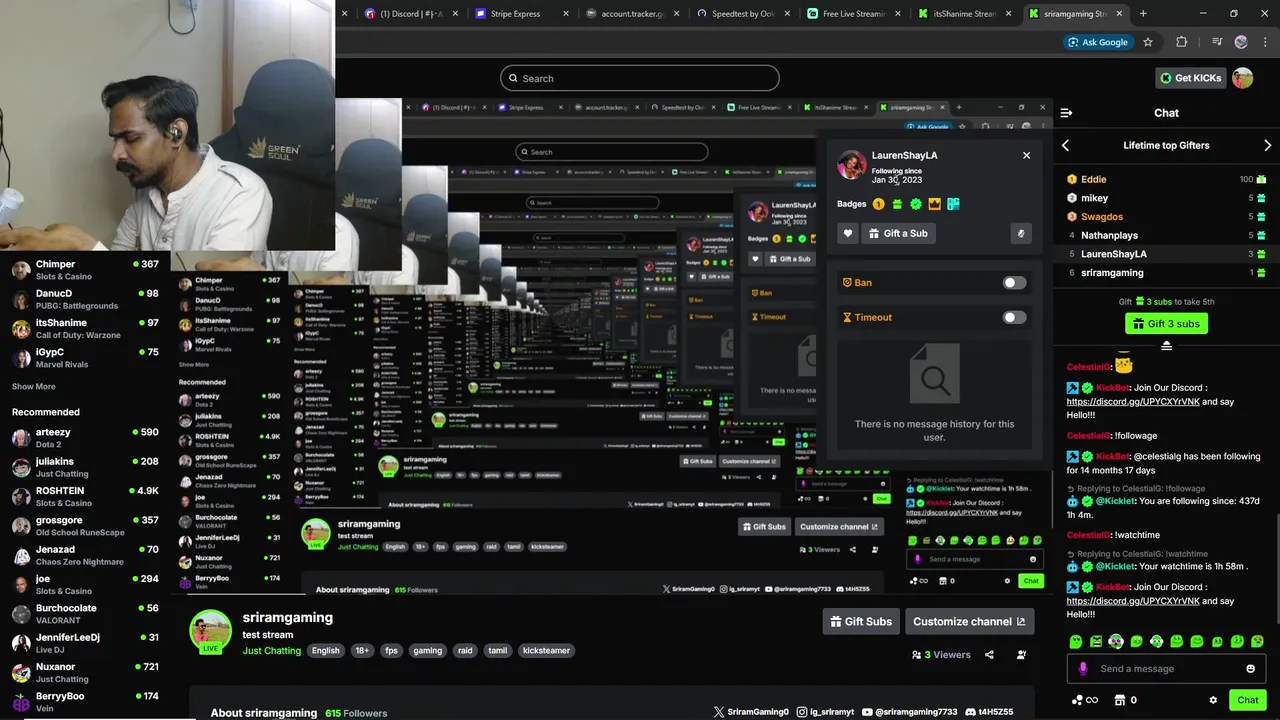Expand followed channels with Show More
The image size is (1280, 720).
pos(34,386)
